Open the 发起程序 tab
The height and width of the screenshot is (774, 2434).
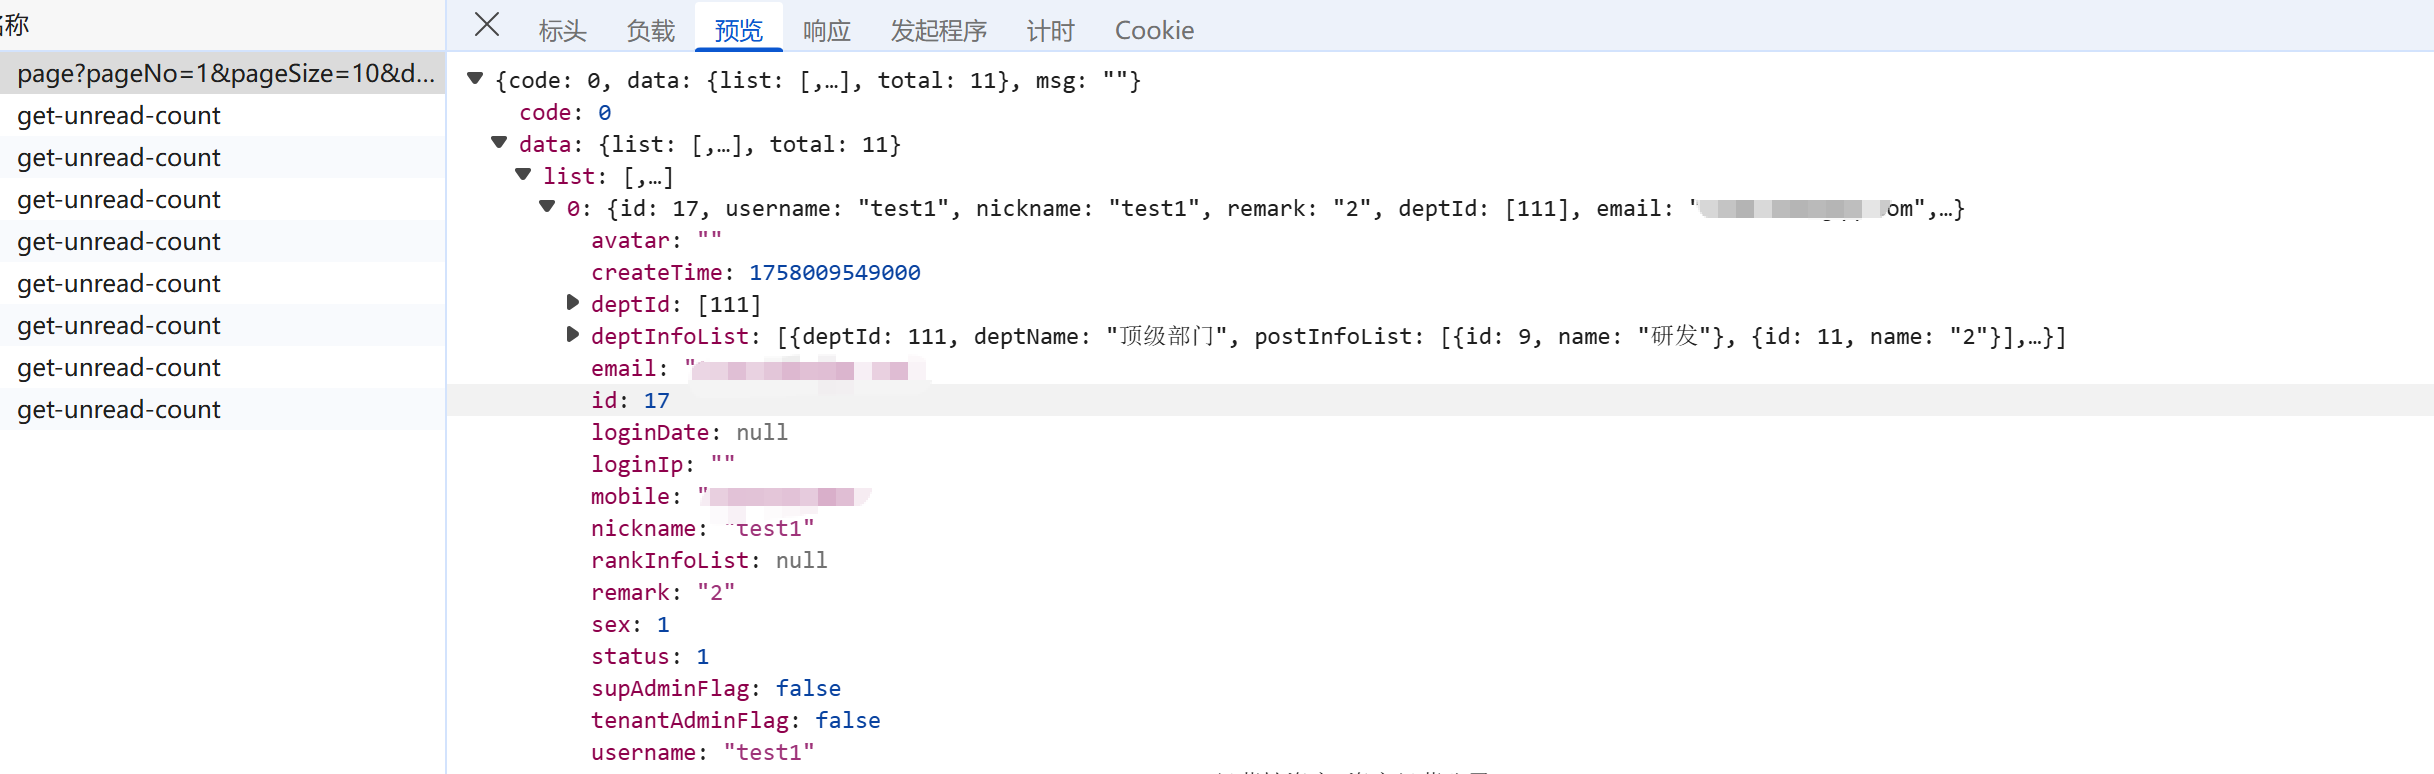(x=938, y=31)
